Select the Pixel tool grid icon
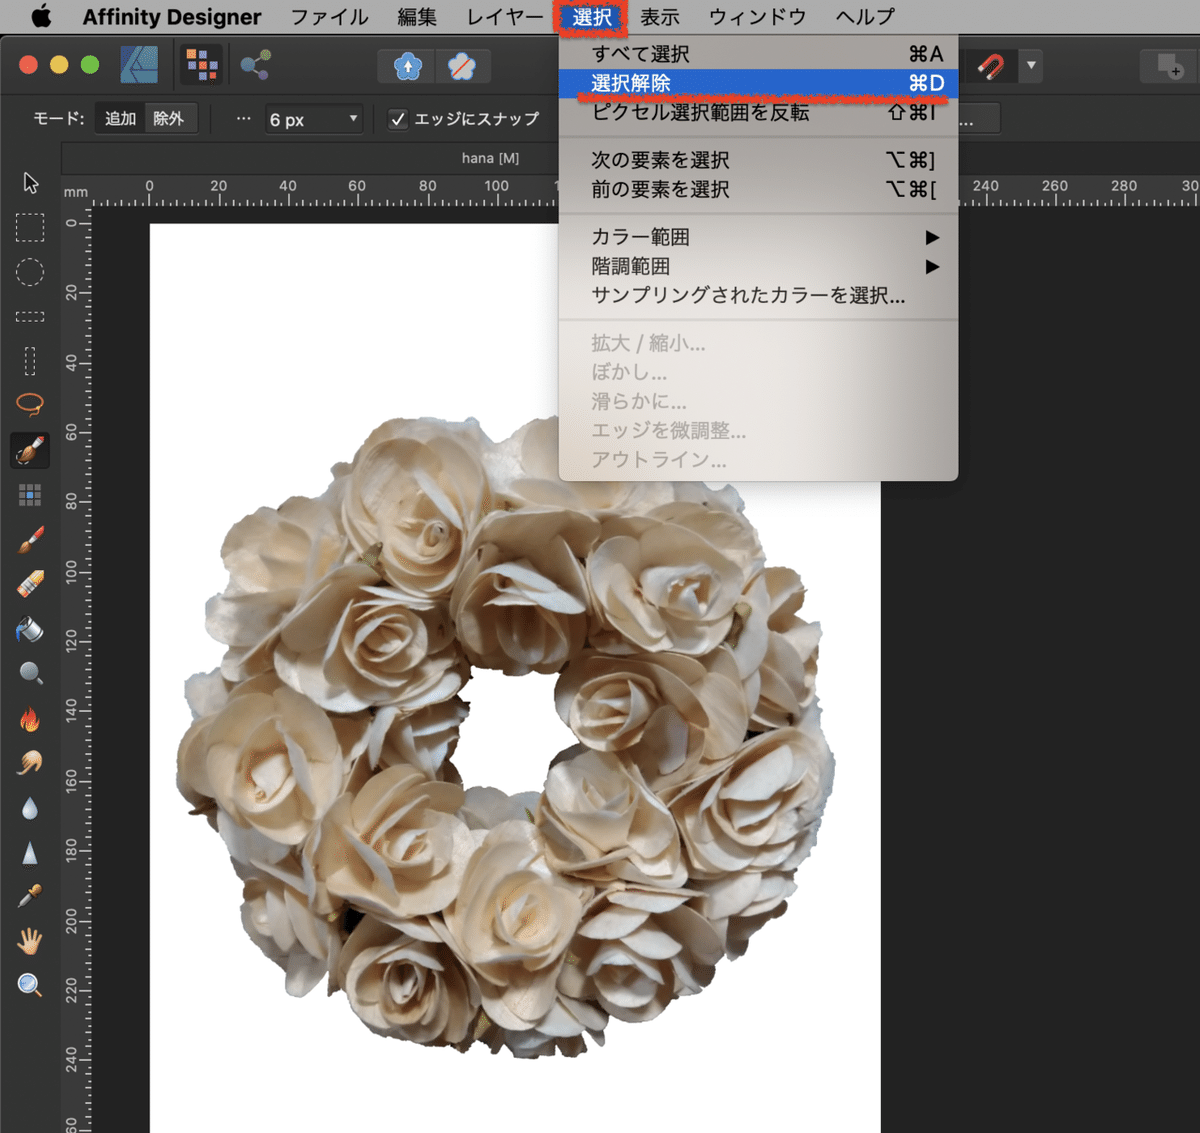The height and width of the screenshot is (1133, 1200). [30, 494]
